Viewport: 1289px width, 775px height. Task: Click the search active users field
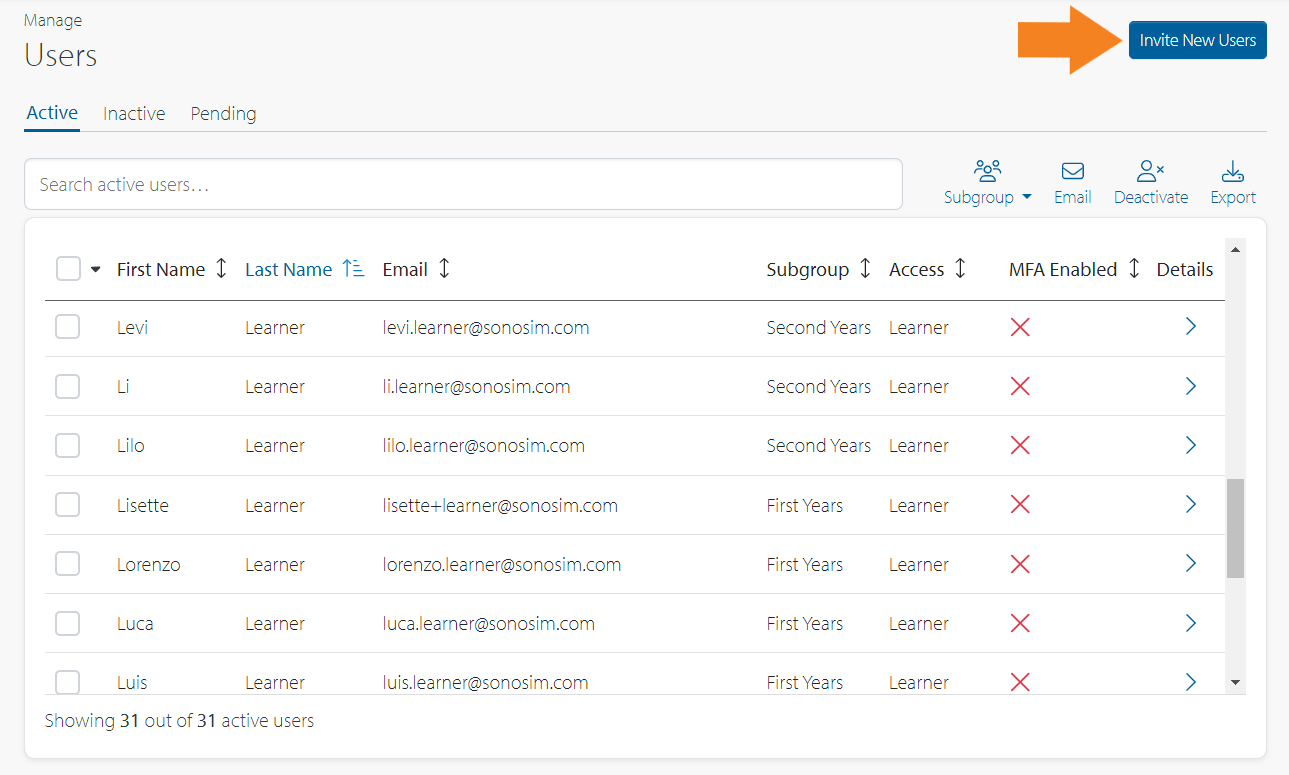pyautogui.click(x=463, y=184)
